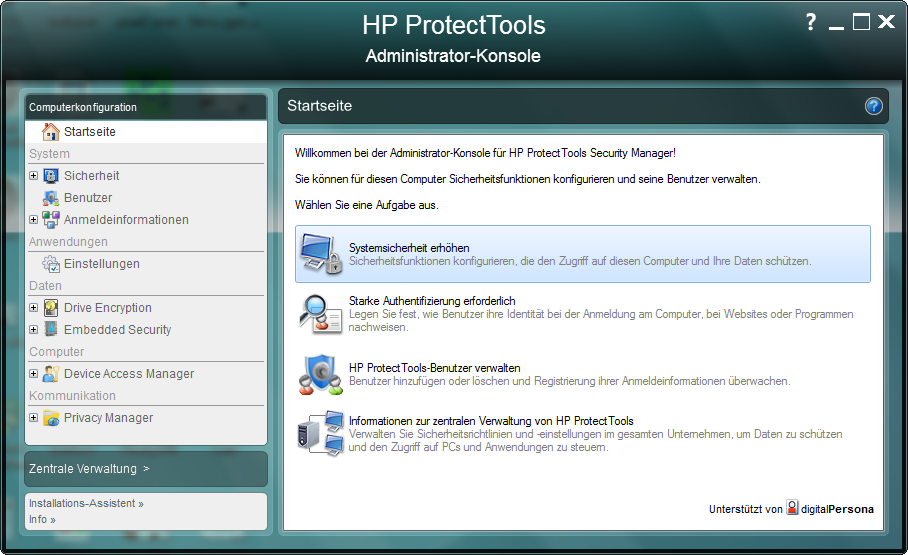Click the Embedded Security icon
The width and height of the screenshot is (908, 555).
(x=51, y=329)
